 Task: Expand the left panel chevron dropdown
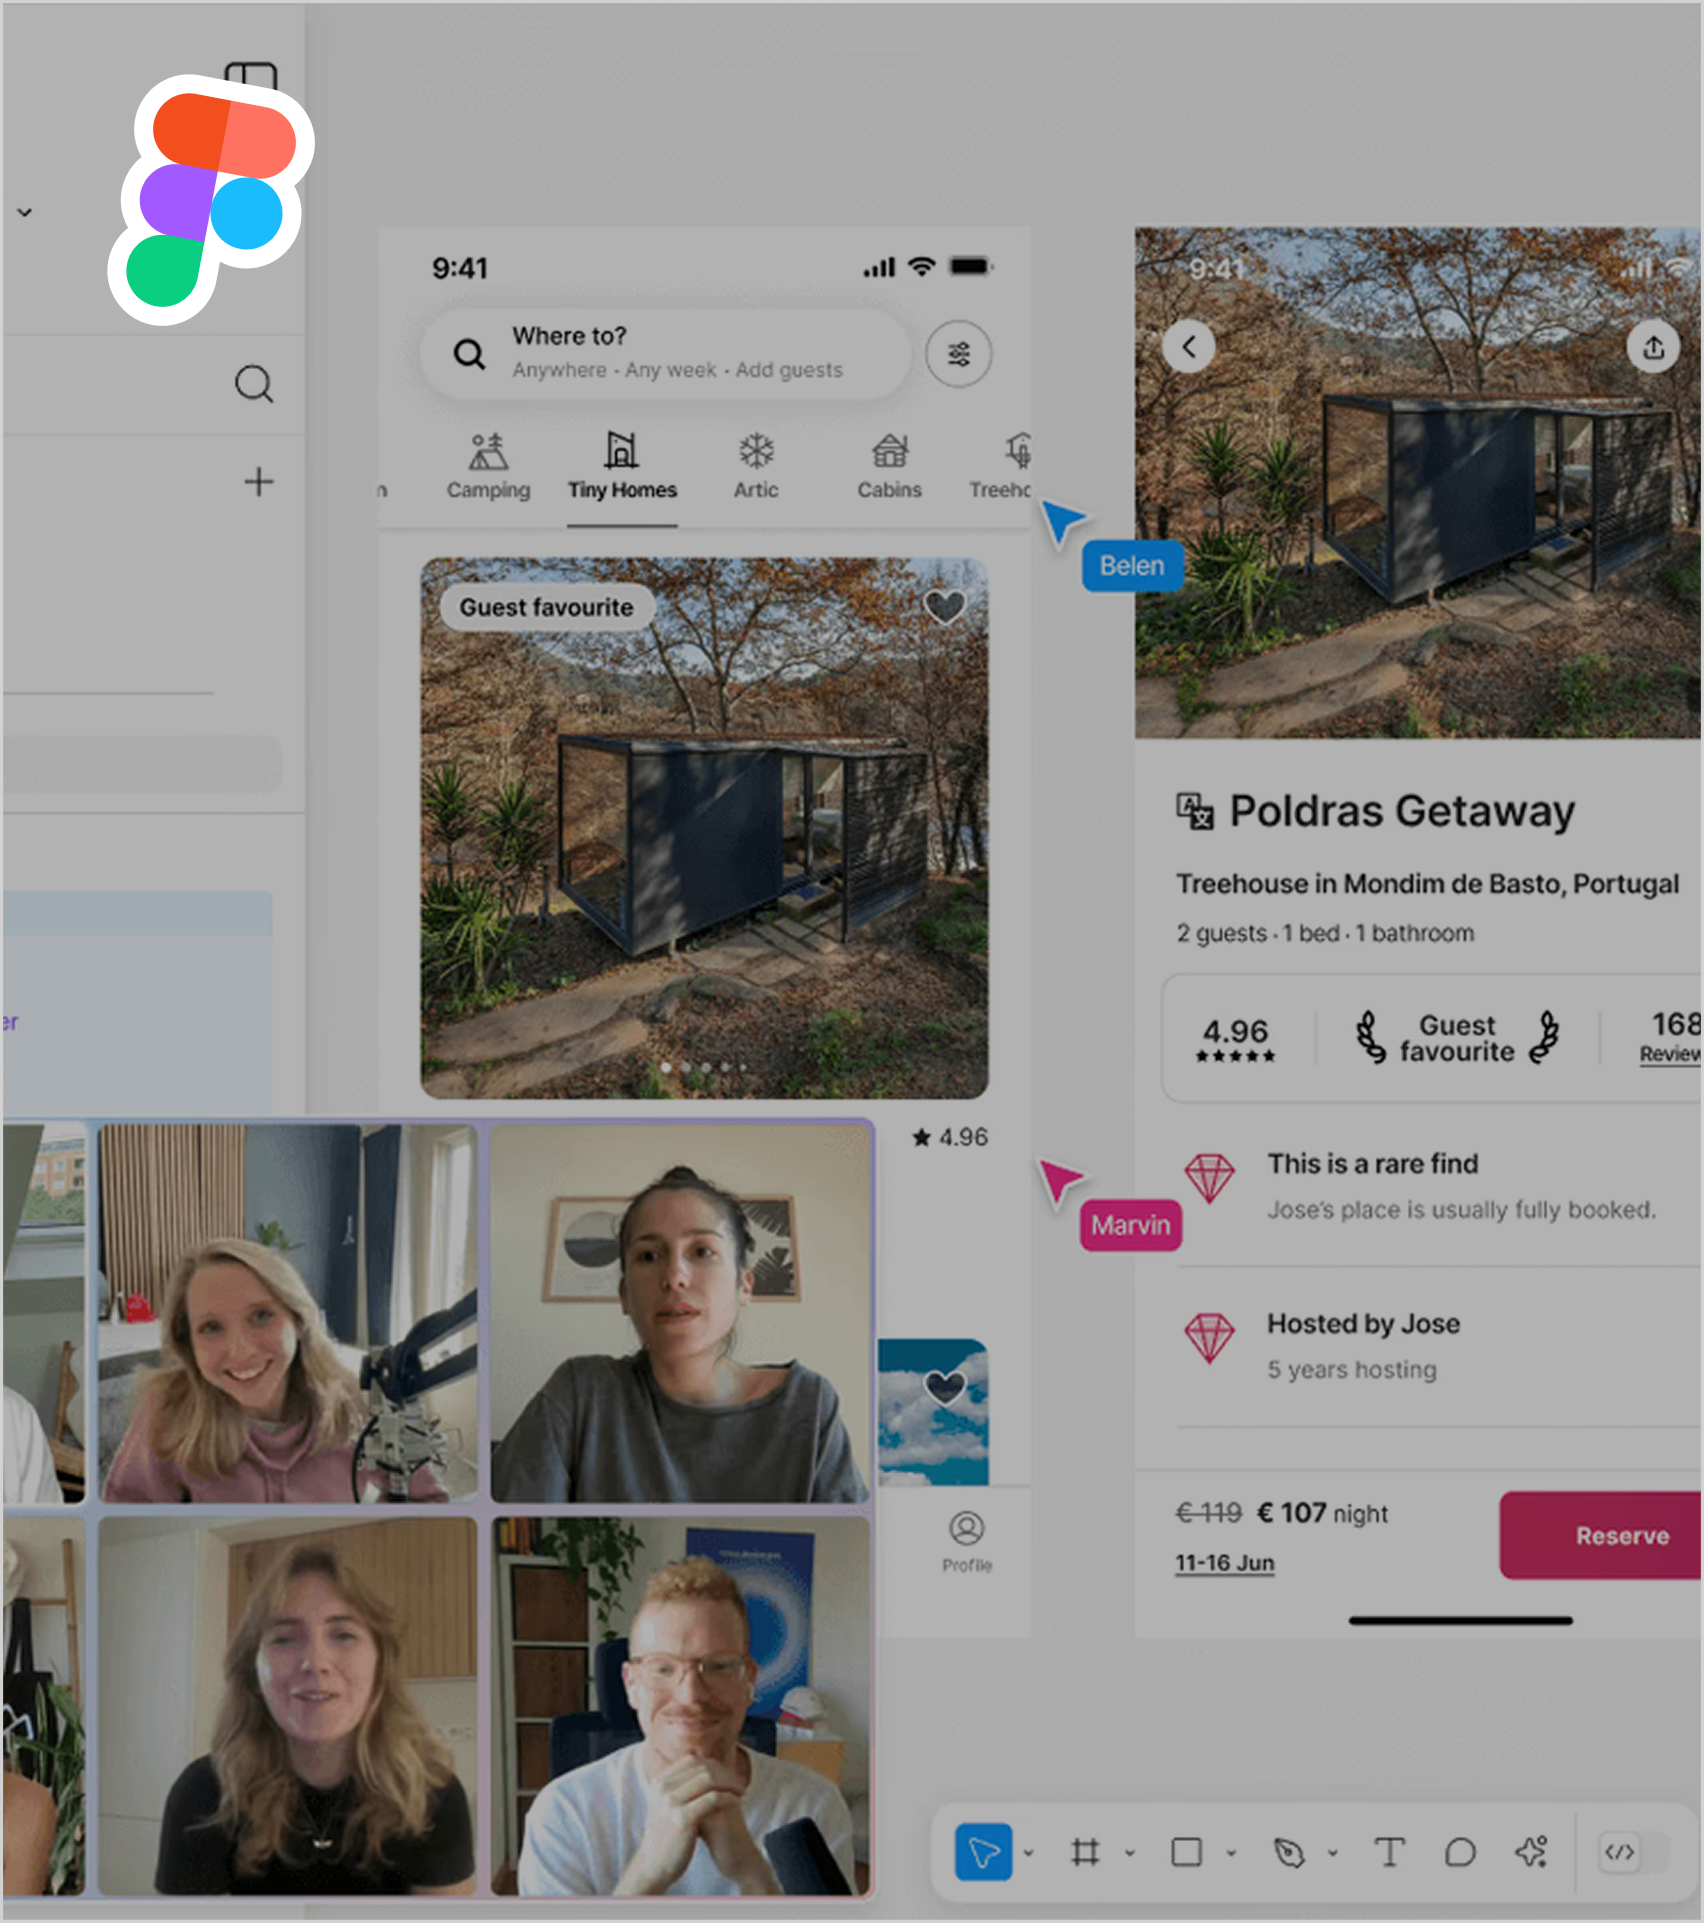click(25, 212)
